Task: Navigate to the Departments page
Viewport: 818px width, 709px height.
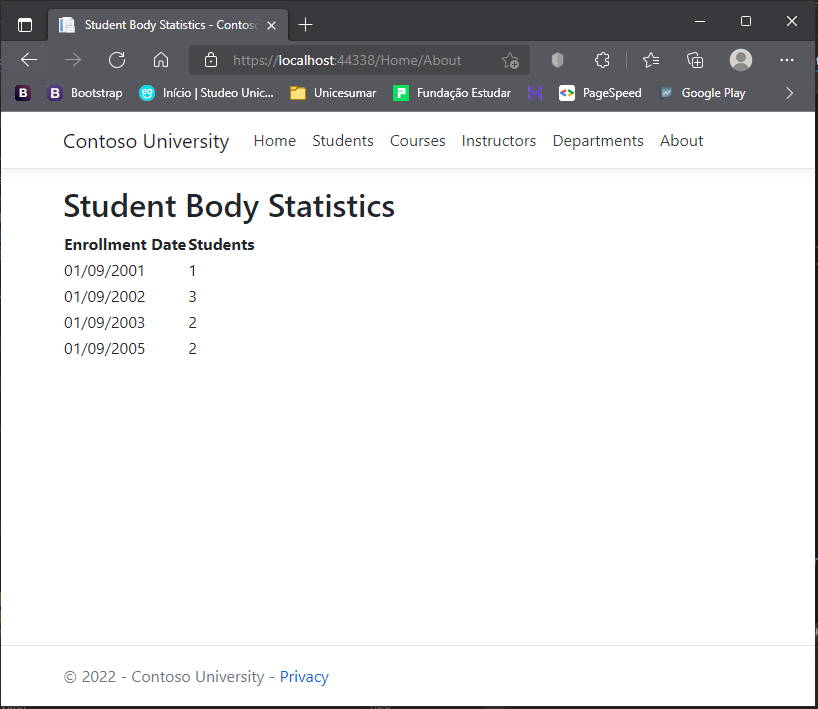Action: [x=597, y=141]
